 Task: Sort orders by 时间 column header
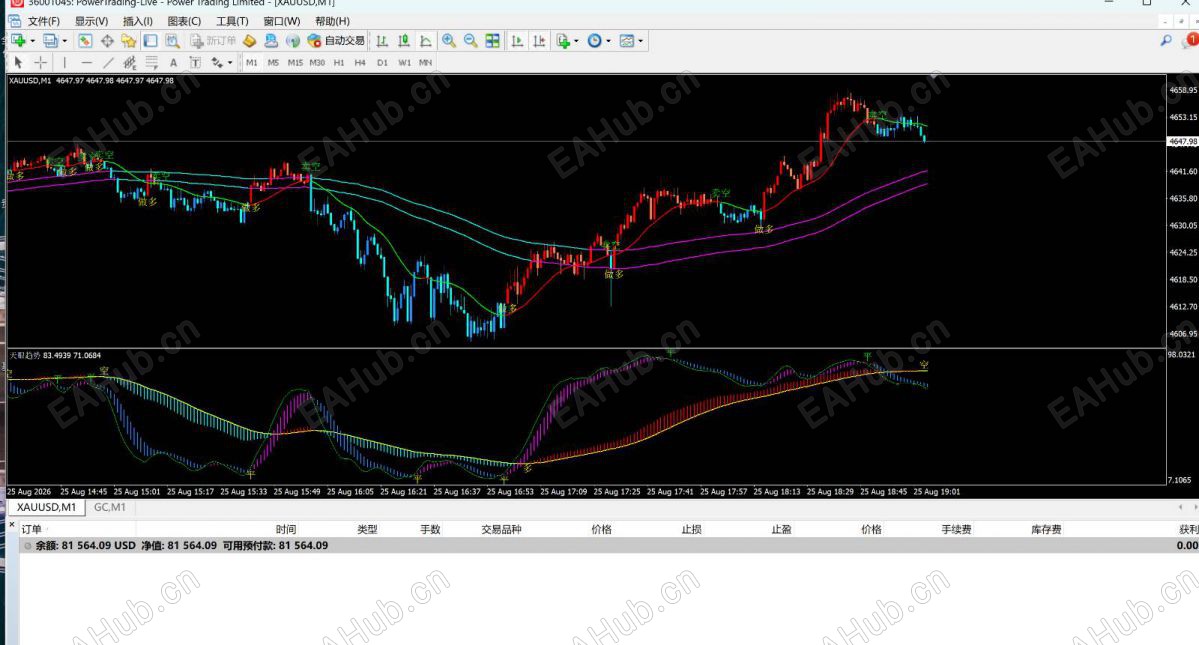(286, 530)
